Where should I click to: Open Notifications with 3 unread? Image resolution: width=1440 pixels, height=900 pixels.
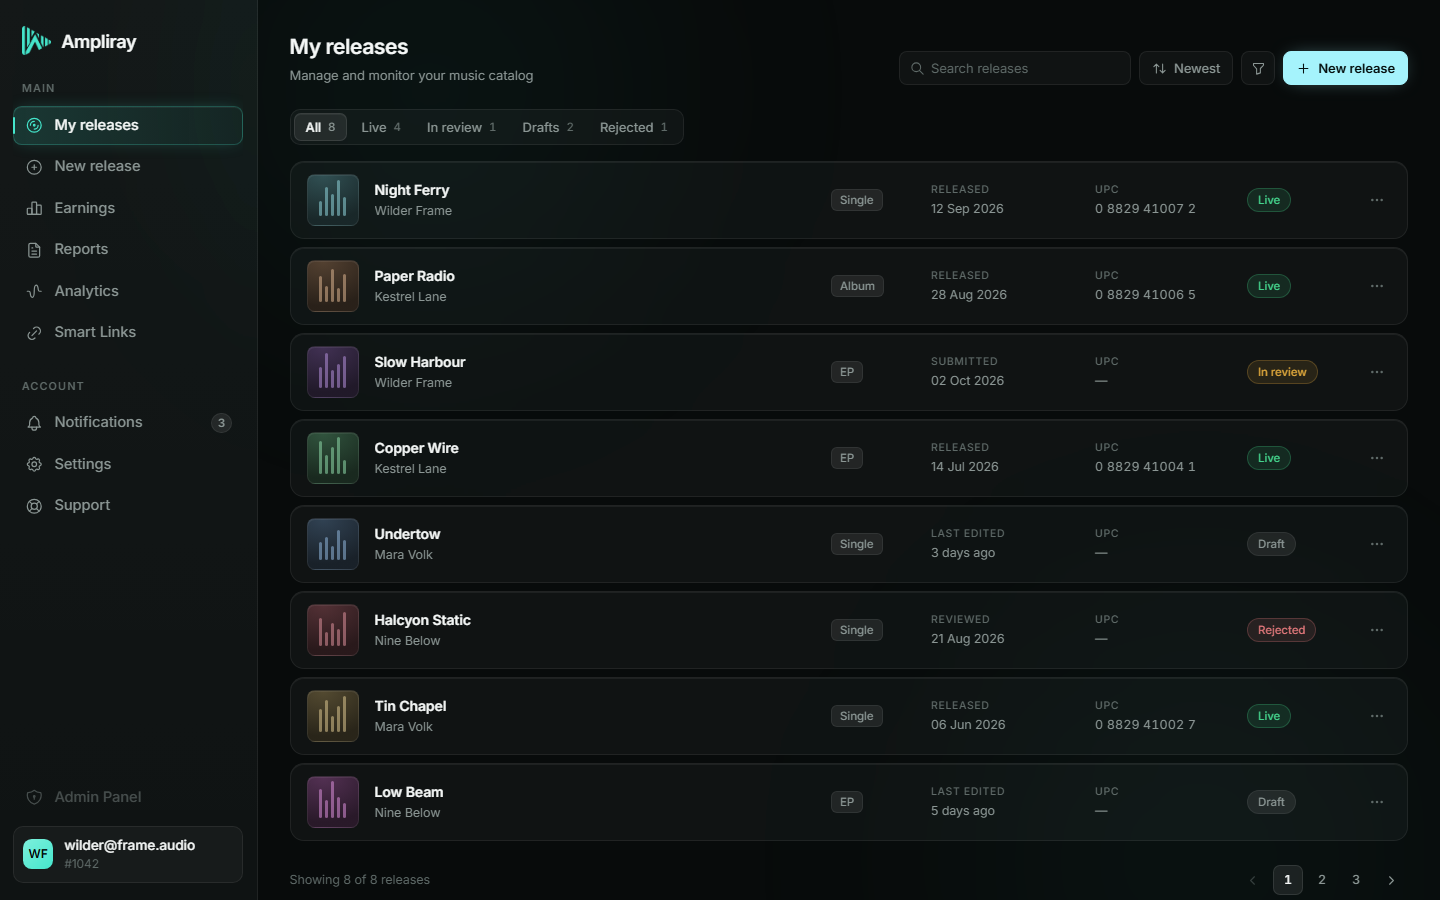(x=128, y=422)
